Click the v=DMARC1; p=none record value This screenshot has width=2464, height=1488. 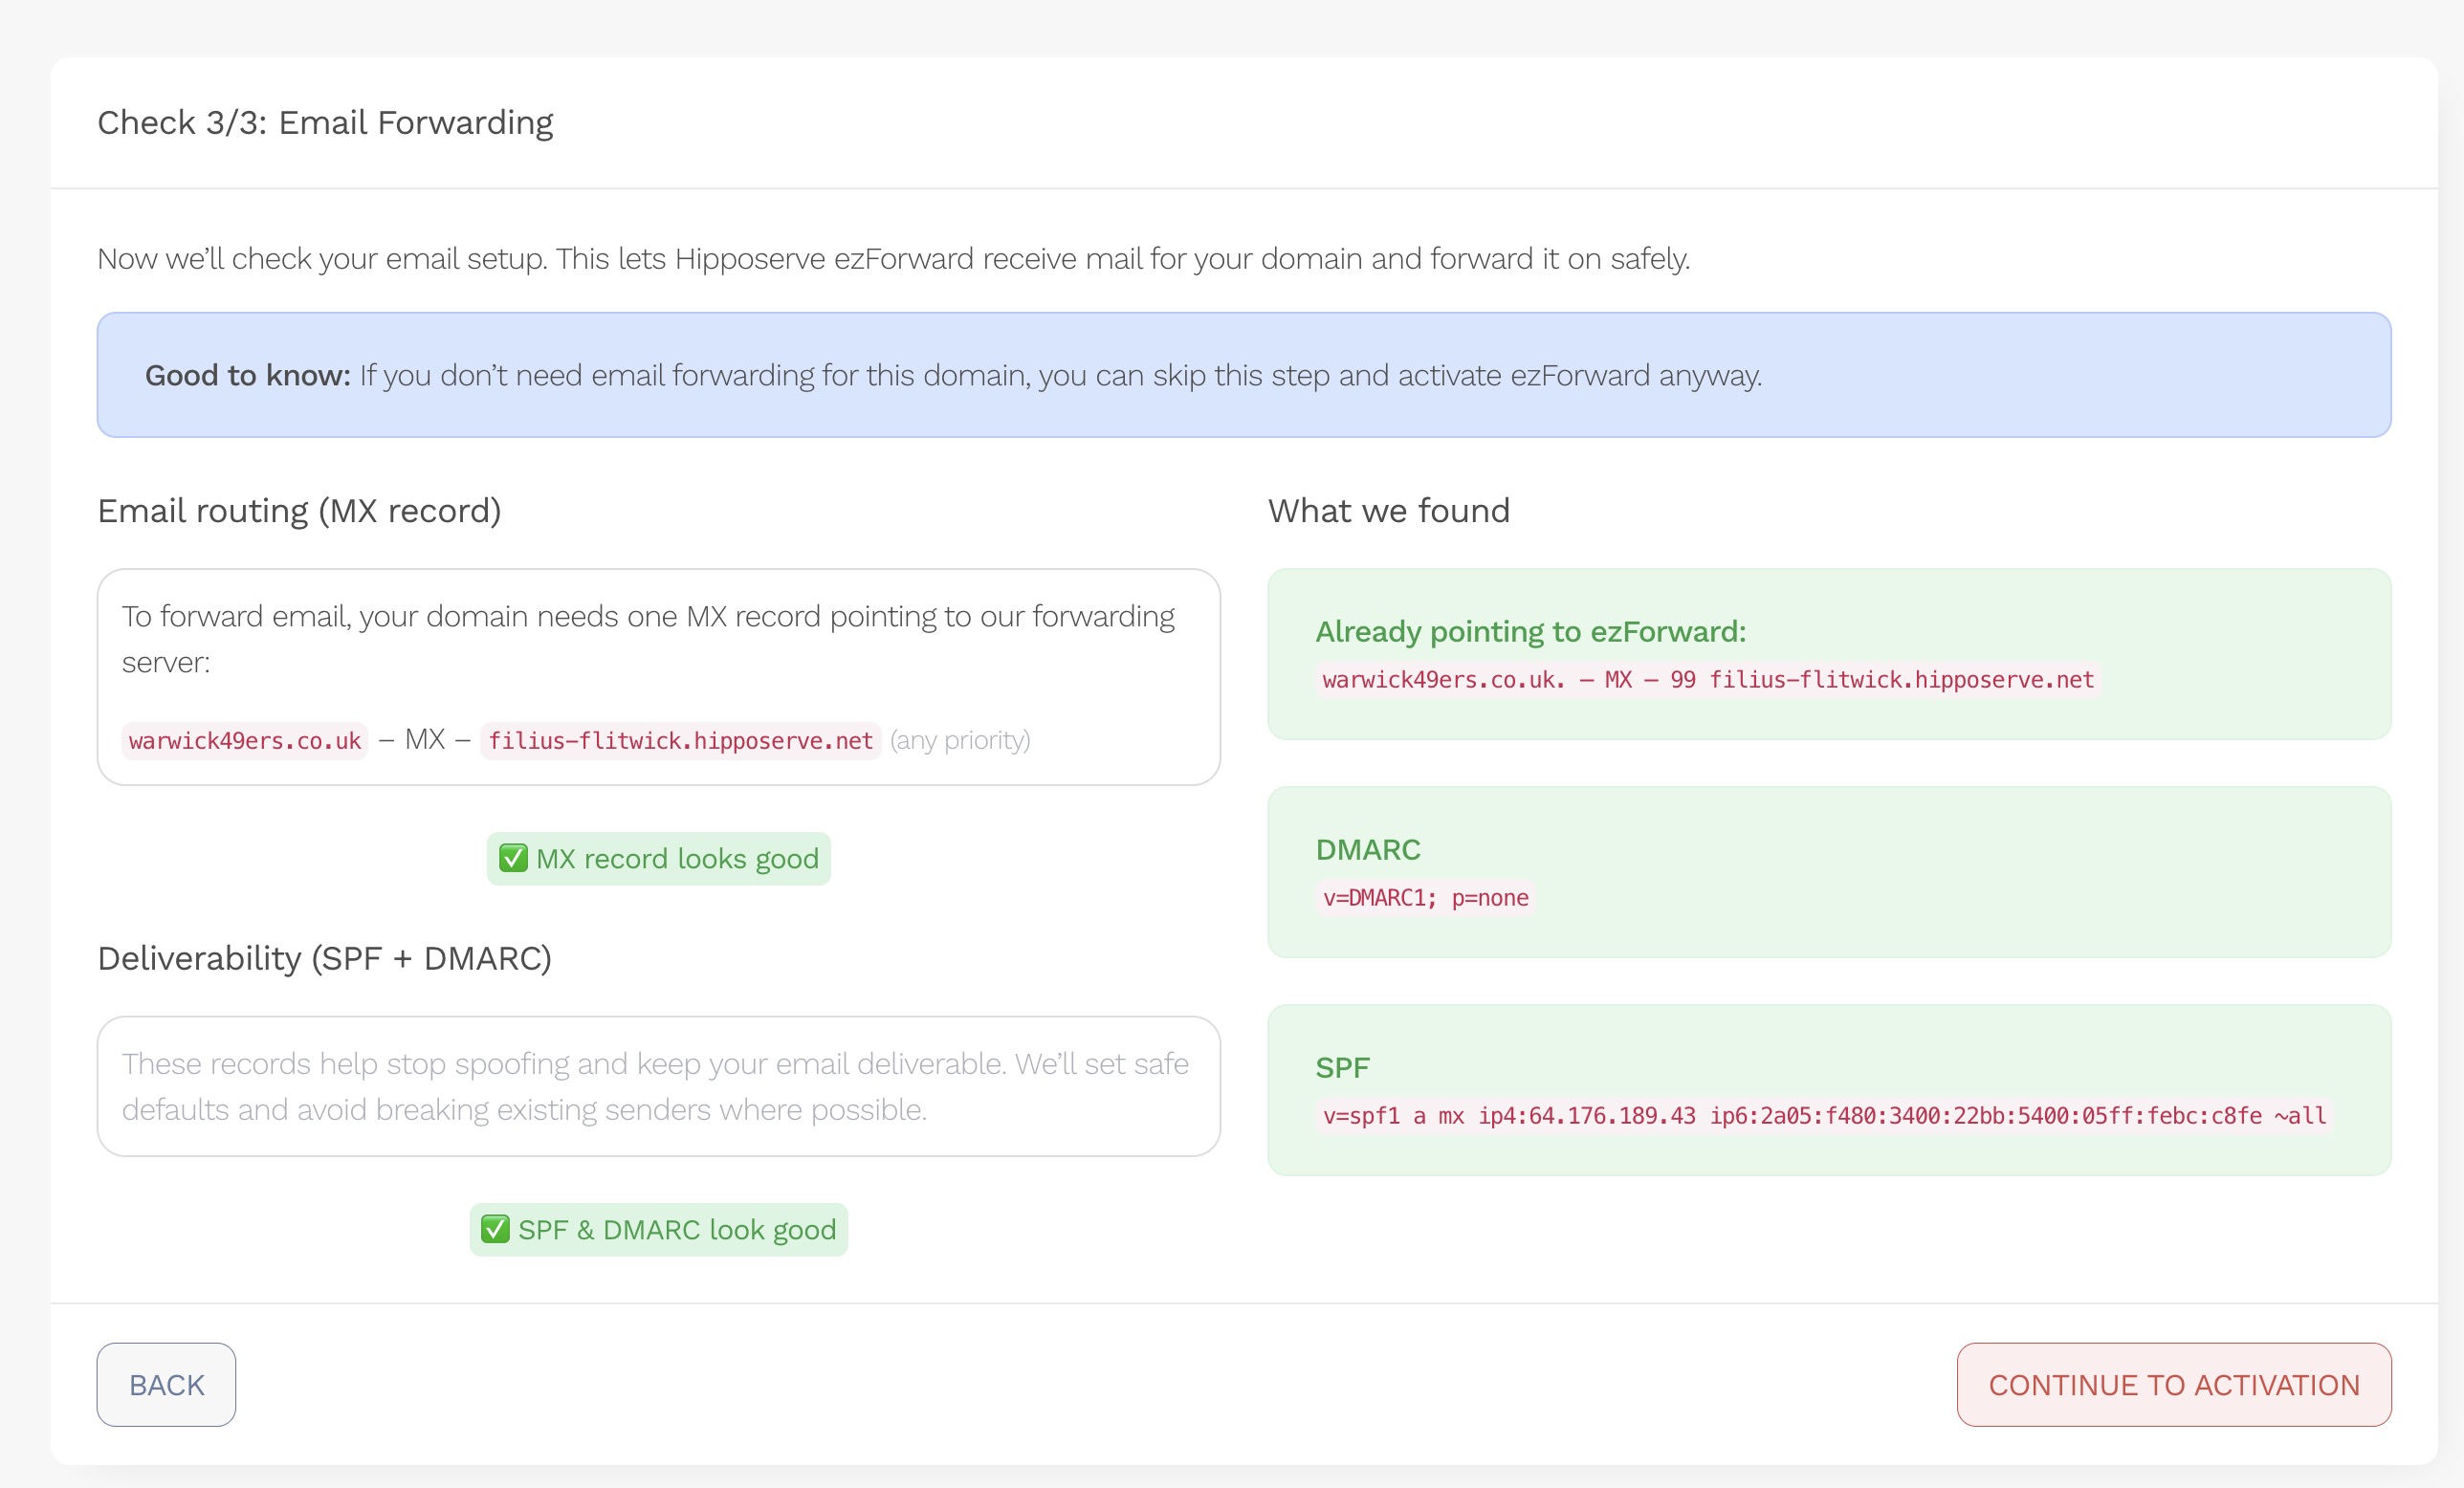[x=1425, y=898]
